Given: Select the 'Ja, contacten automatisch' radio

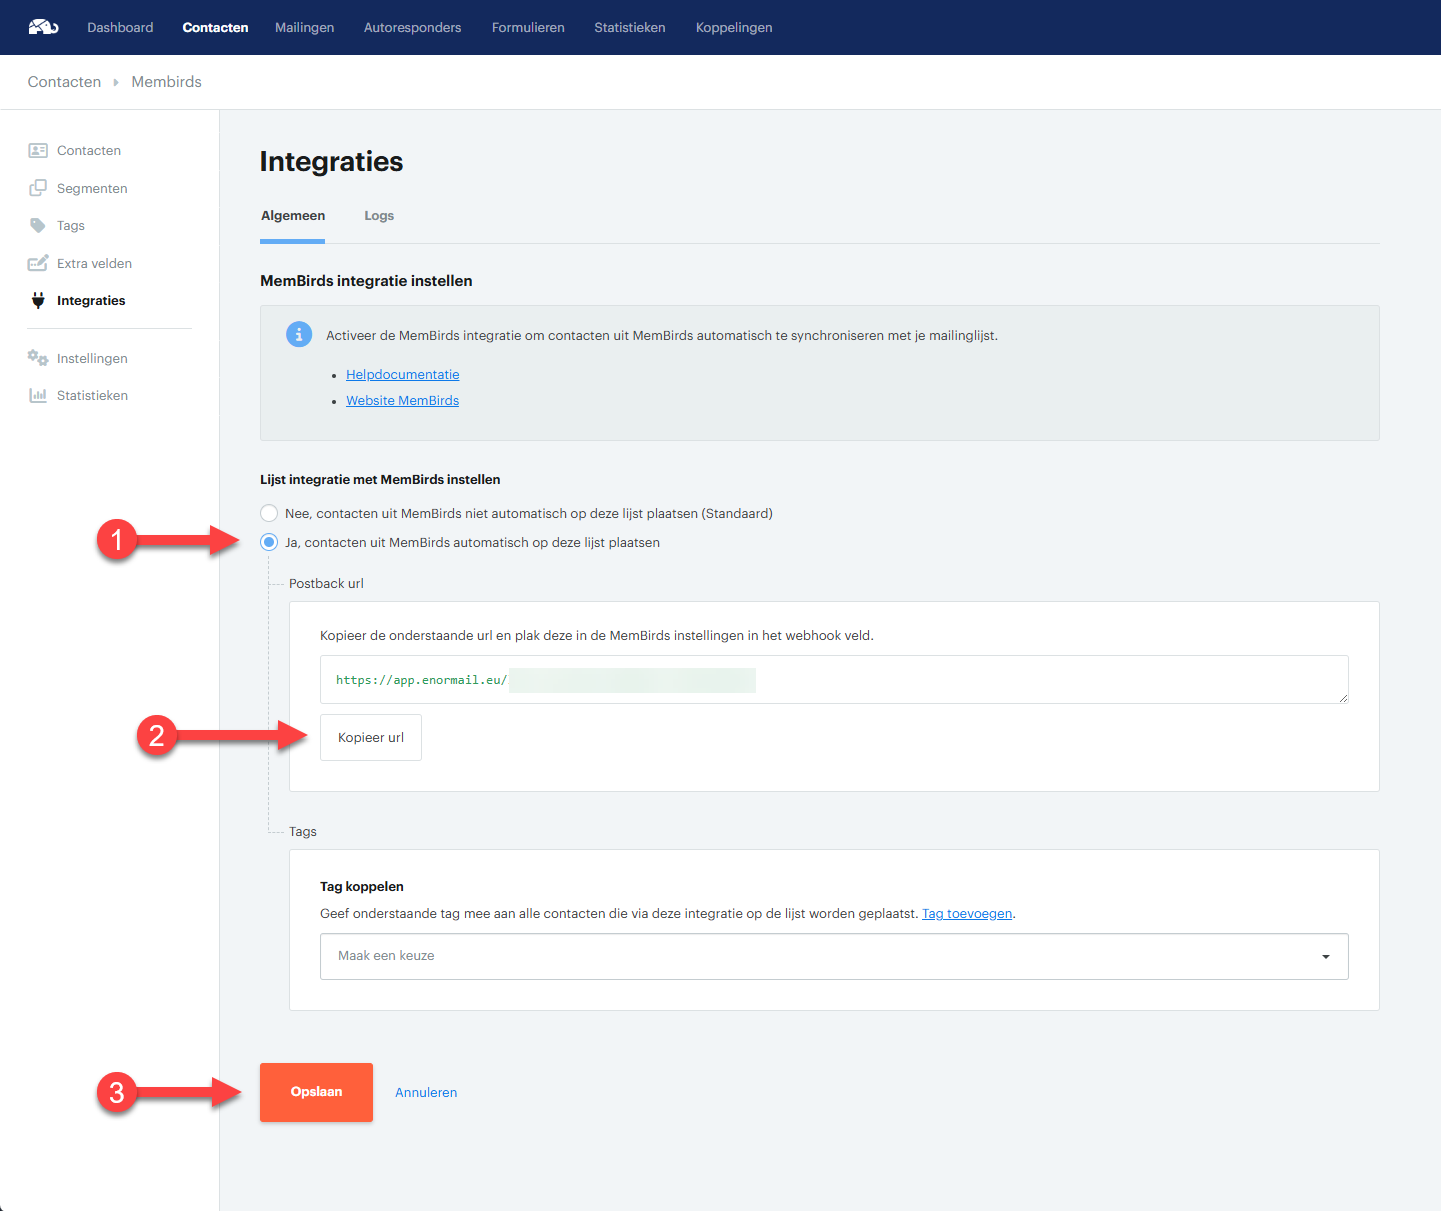Looking at the screenshot, I should (269, 542).
